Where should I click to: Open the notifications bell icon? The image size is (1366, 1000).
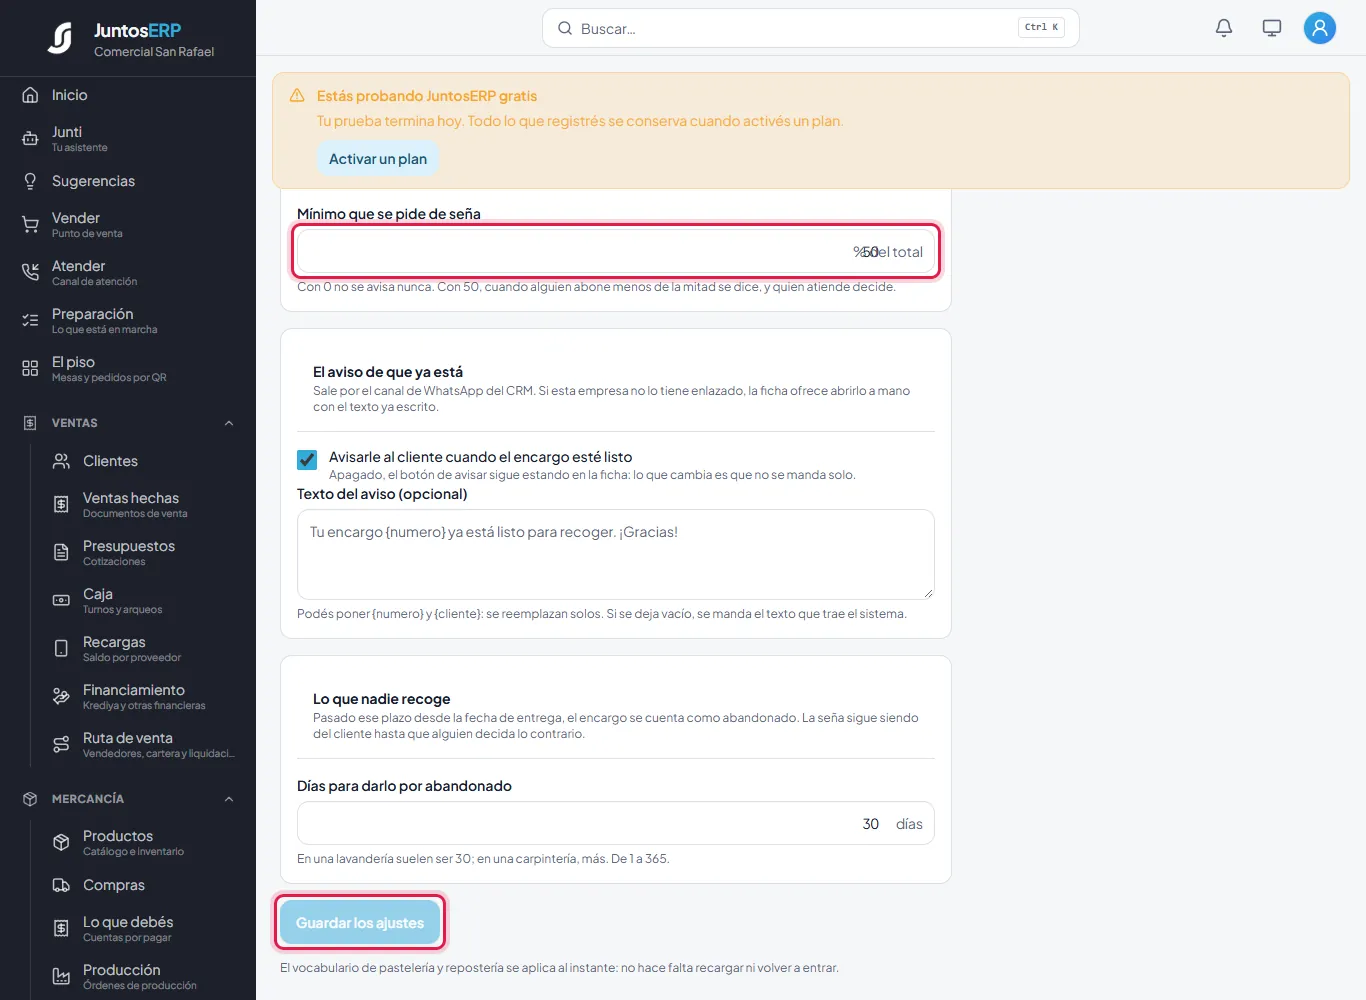(x=1224, y=28)
